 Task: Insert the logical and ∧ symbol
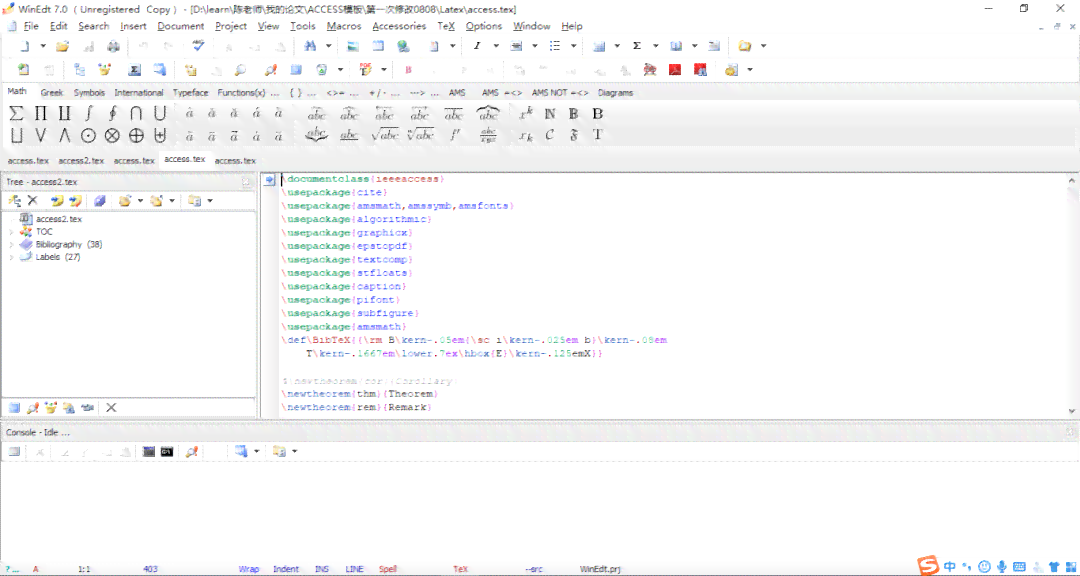65,136
